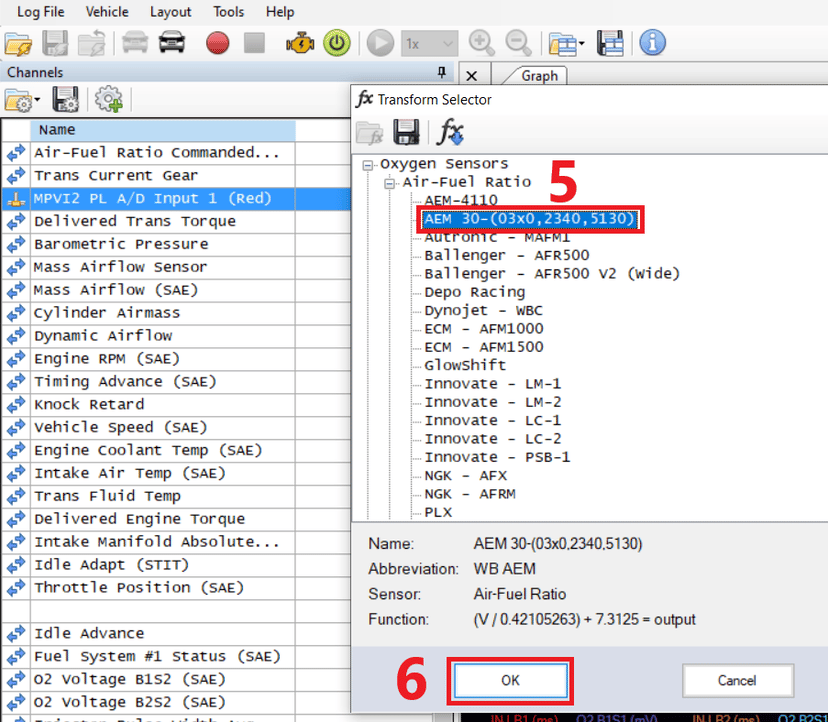The height and width of the screenshot is (722, 828).
Task: Select NGK - AFX transform
Action: [x=466, y=476]
